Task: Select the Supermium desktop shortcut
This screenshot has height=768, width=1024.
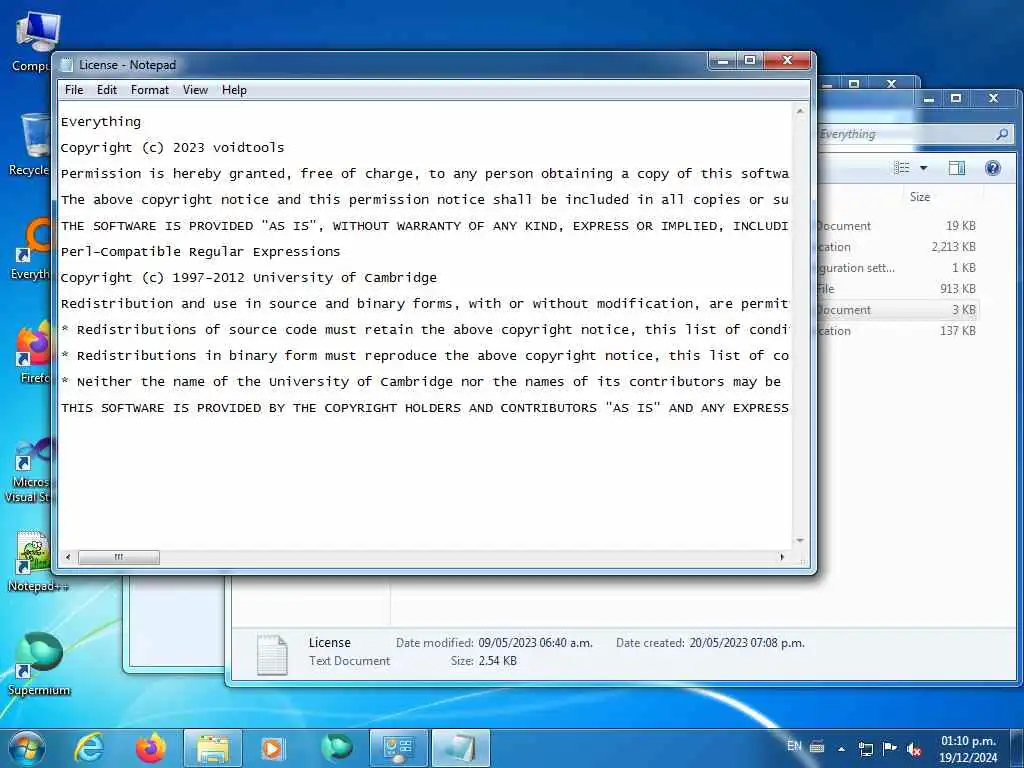Action: [x=39, y=664]
